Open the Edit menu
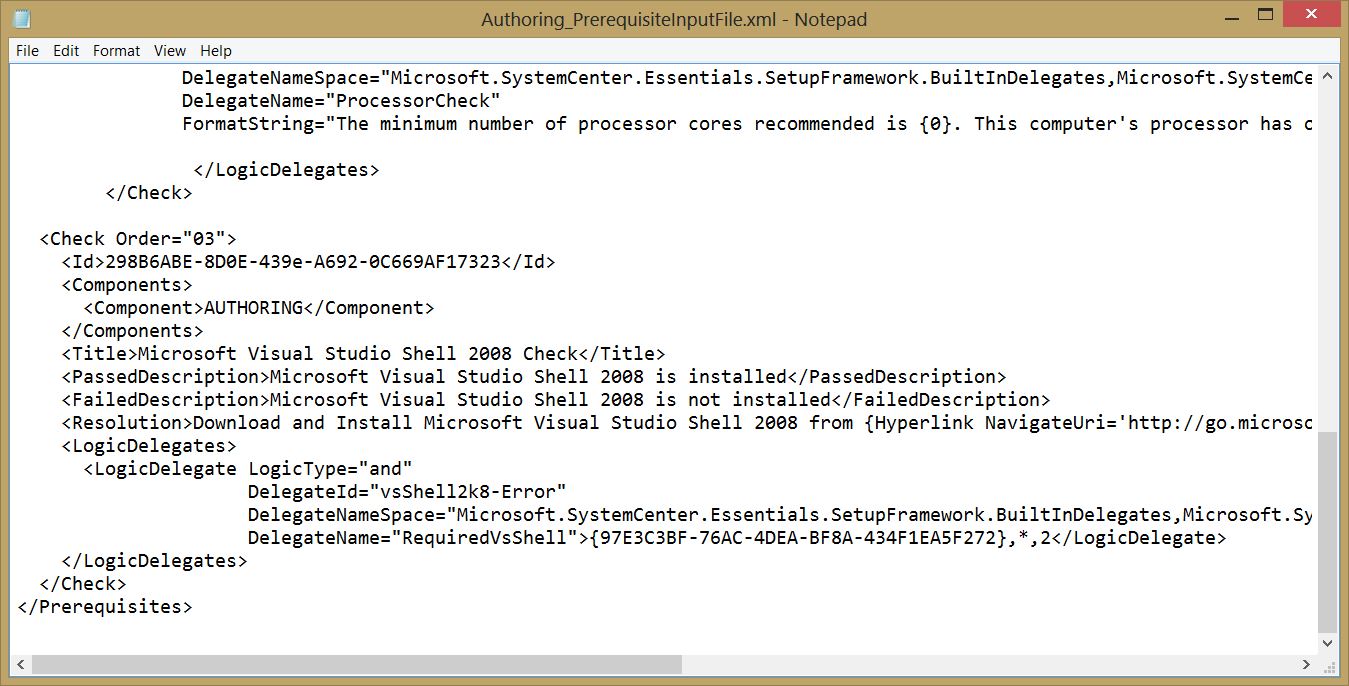The image size is (1349, 686). click(x=66, y=51)
